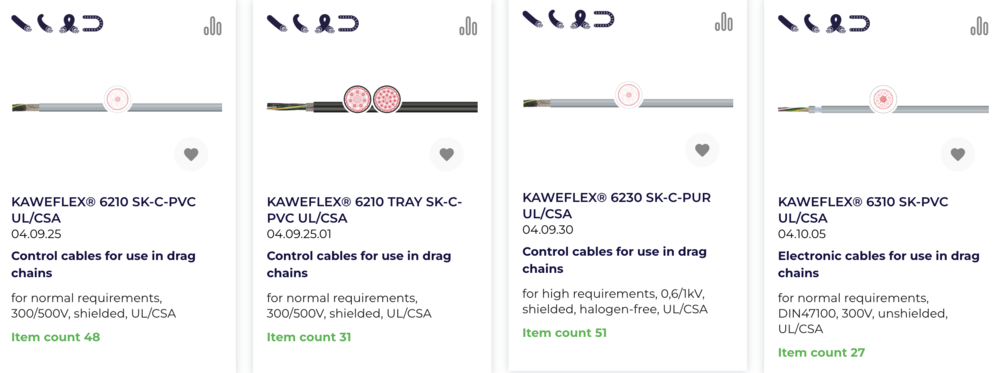Image resolution: width=1000 pixels, height=373 pixels.
Task: Open KAWEFLEX 6230 SK-C-PUR UL/CSA title
Action: tap(616, 205)
